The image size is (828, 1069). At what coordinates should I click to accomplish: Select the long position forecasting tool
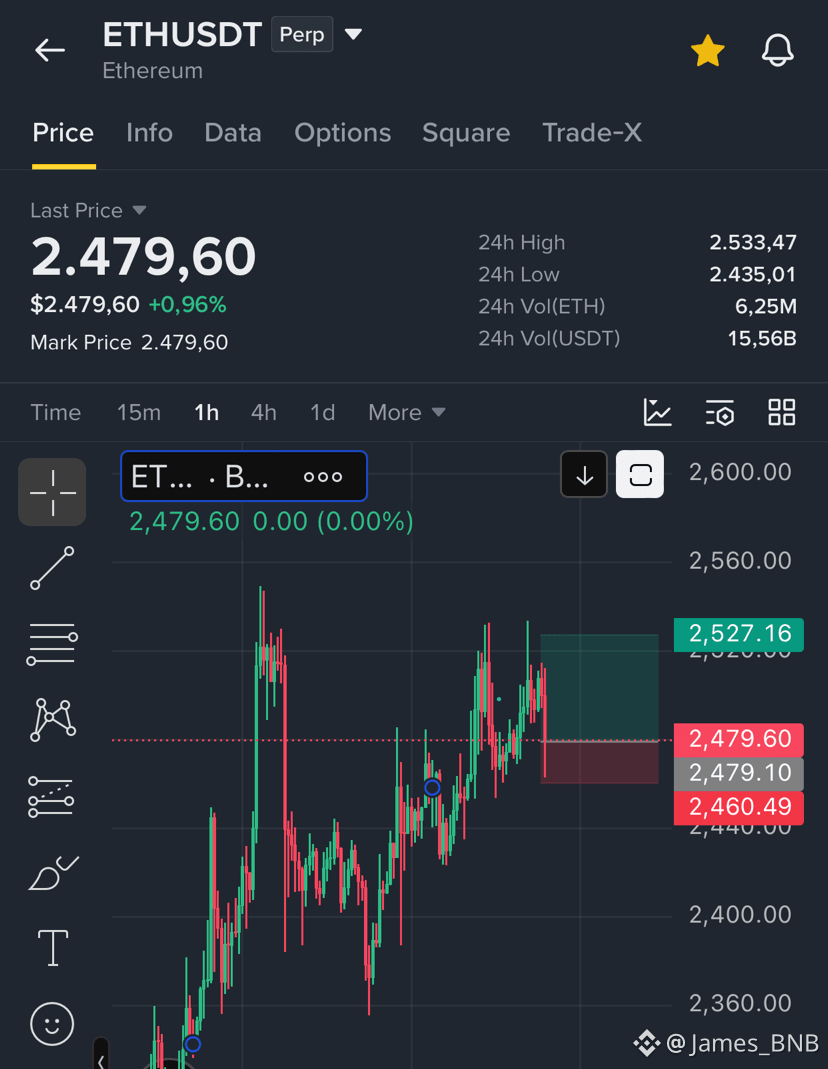point(51,797)
